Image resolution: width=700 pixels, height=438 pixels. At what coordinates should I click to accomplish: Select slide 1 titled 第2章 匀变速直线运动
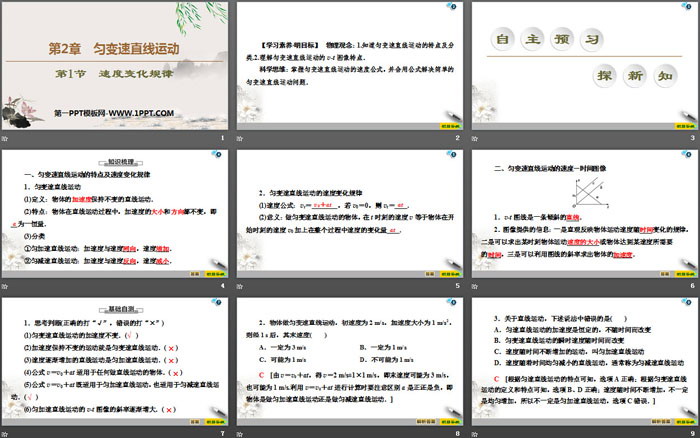point(115,66)
